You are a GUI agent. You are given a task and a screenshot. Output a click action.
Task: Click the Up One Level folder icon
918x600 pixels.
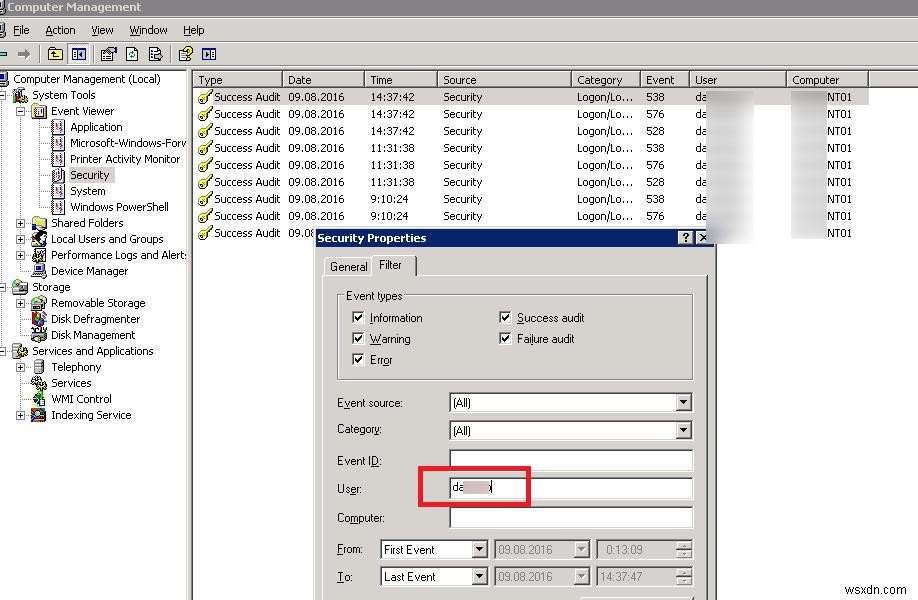(x=55, y=54)
